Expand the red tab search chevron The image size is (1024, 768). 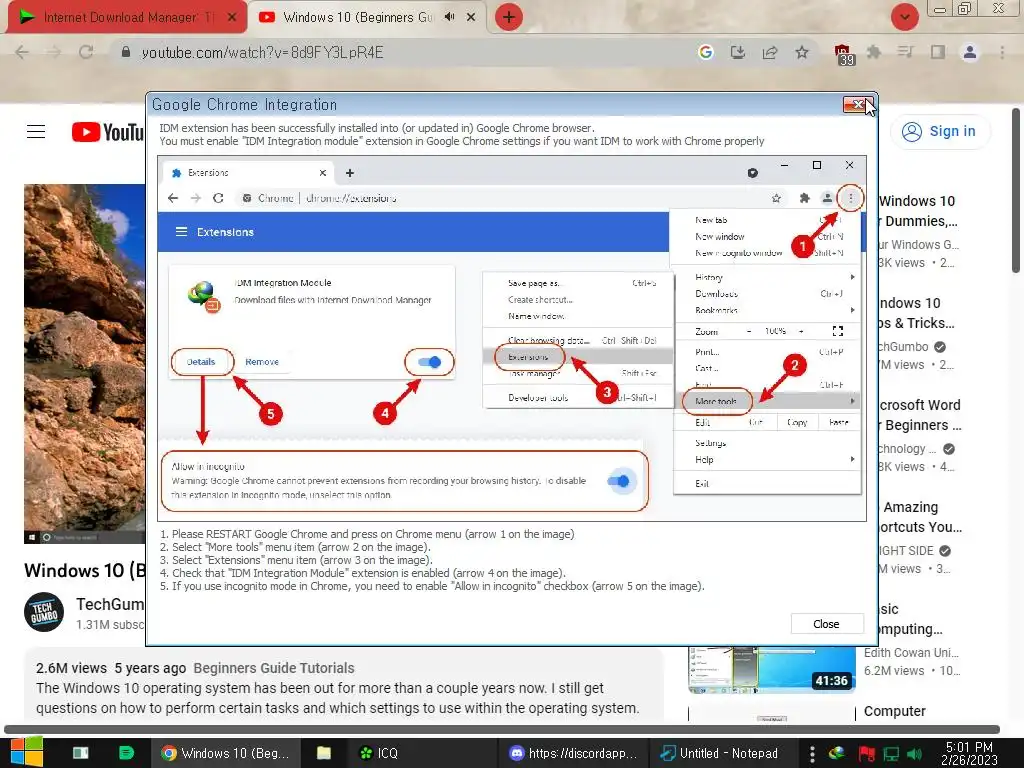click(x=904, y=17)
